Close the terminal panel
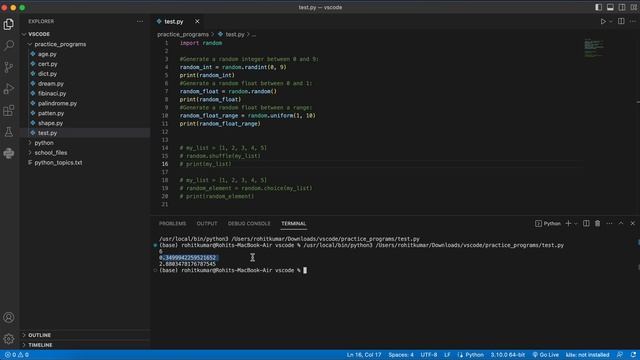The height and width of the screenshot is (360, 640). pos(633,223)
